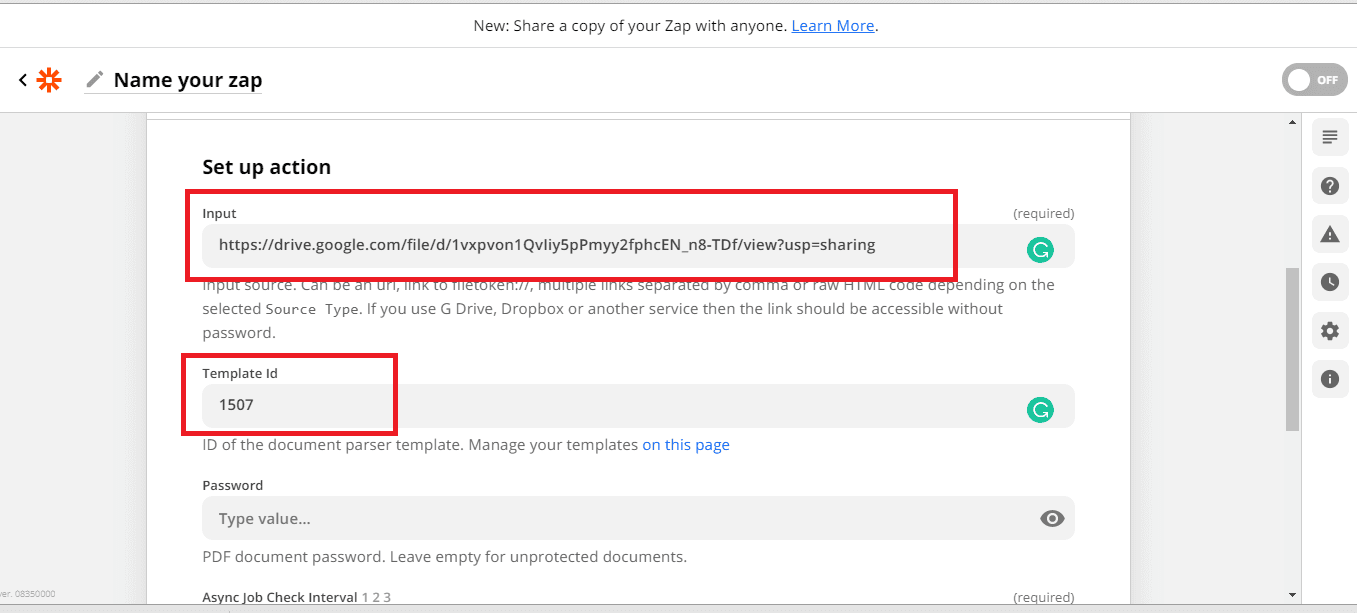View details with the info icon

(1330, 378)
